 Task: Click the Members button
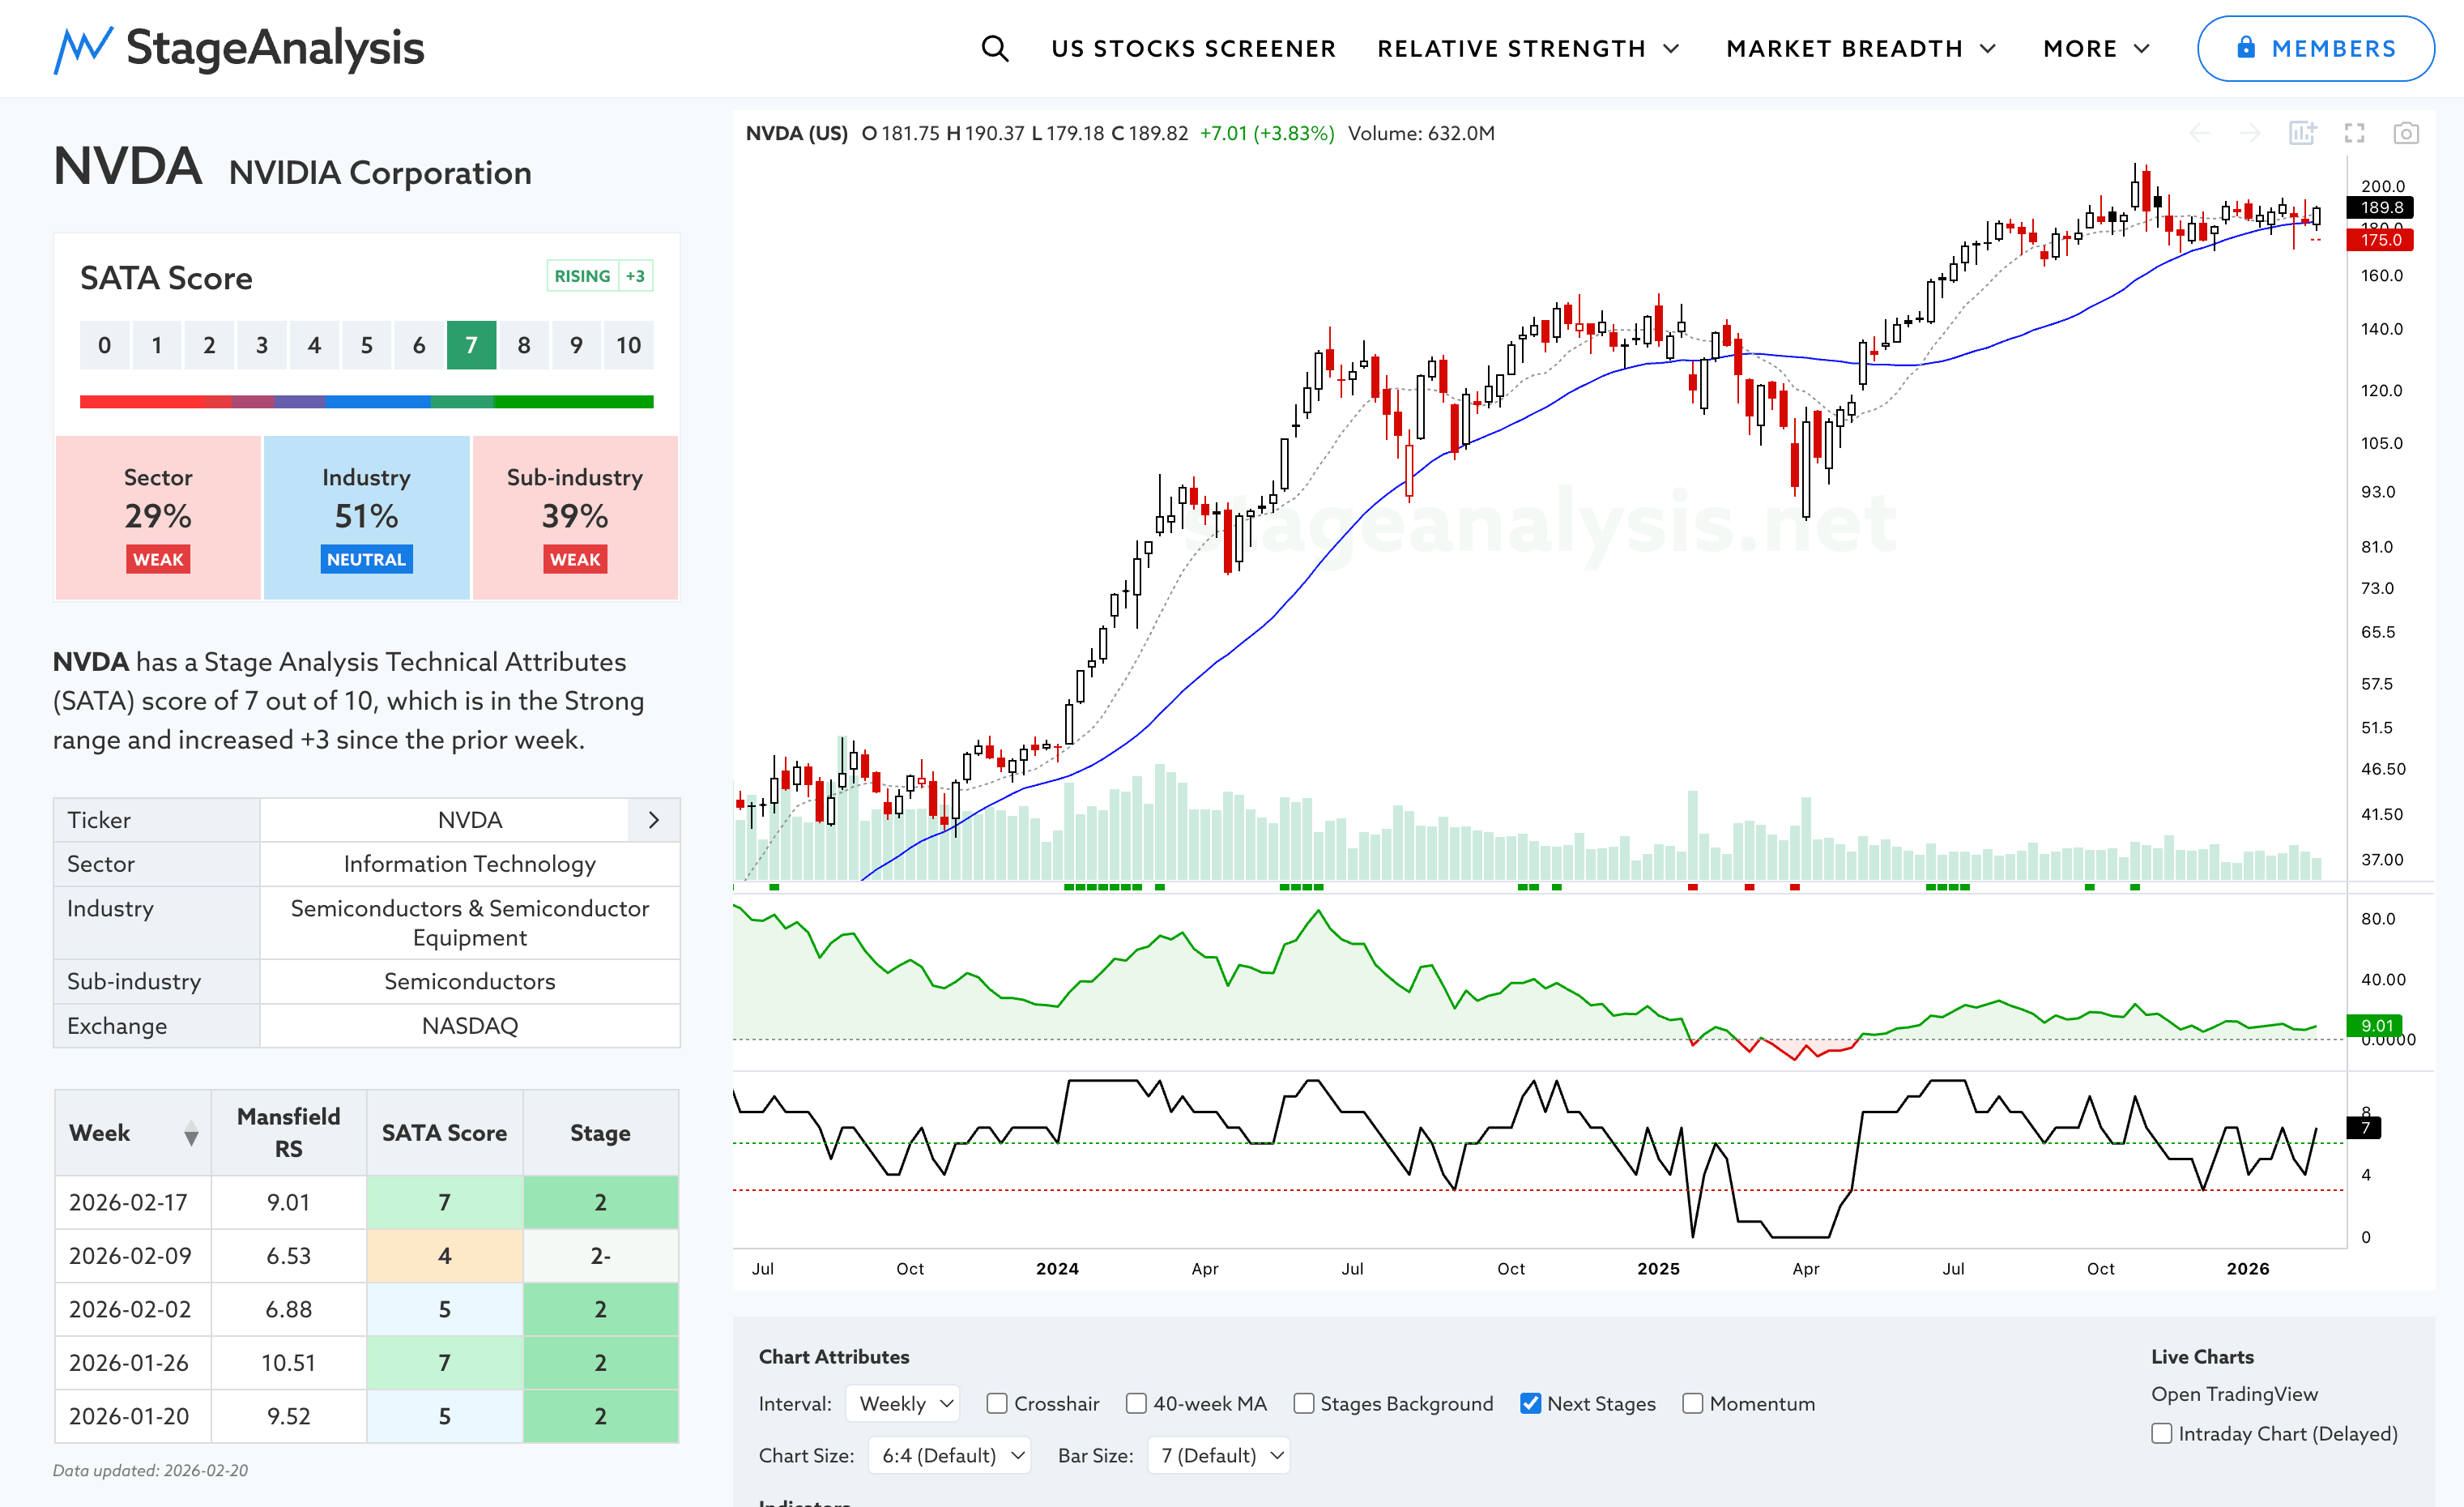[2315, 48]
